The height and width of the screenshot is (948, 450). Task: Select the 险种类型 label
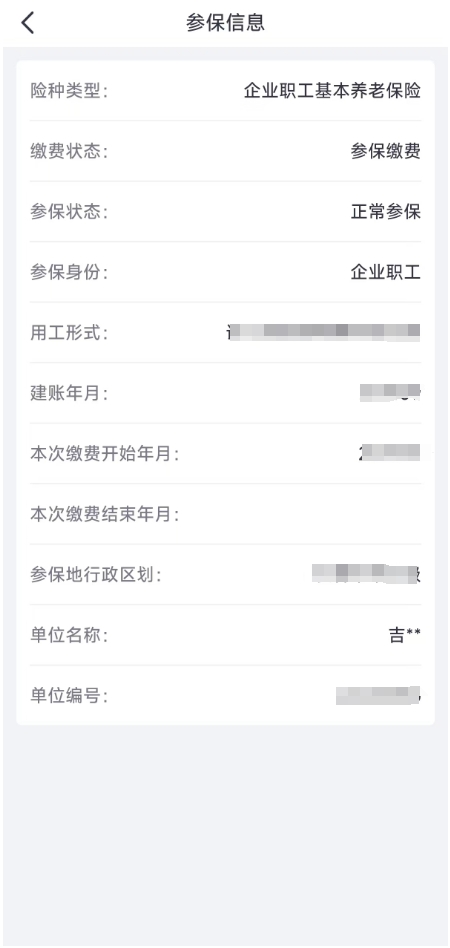coord(68,91)
